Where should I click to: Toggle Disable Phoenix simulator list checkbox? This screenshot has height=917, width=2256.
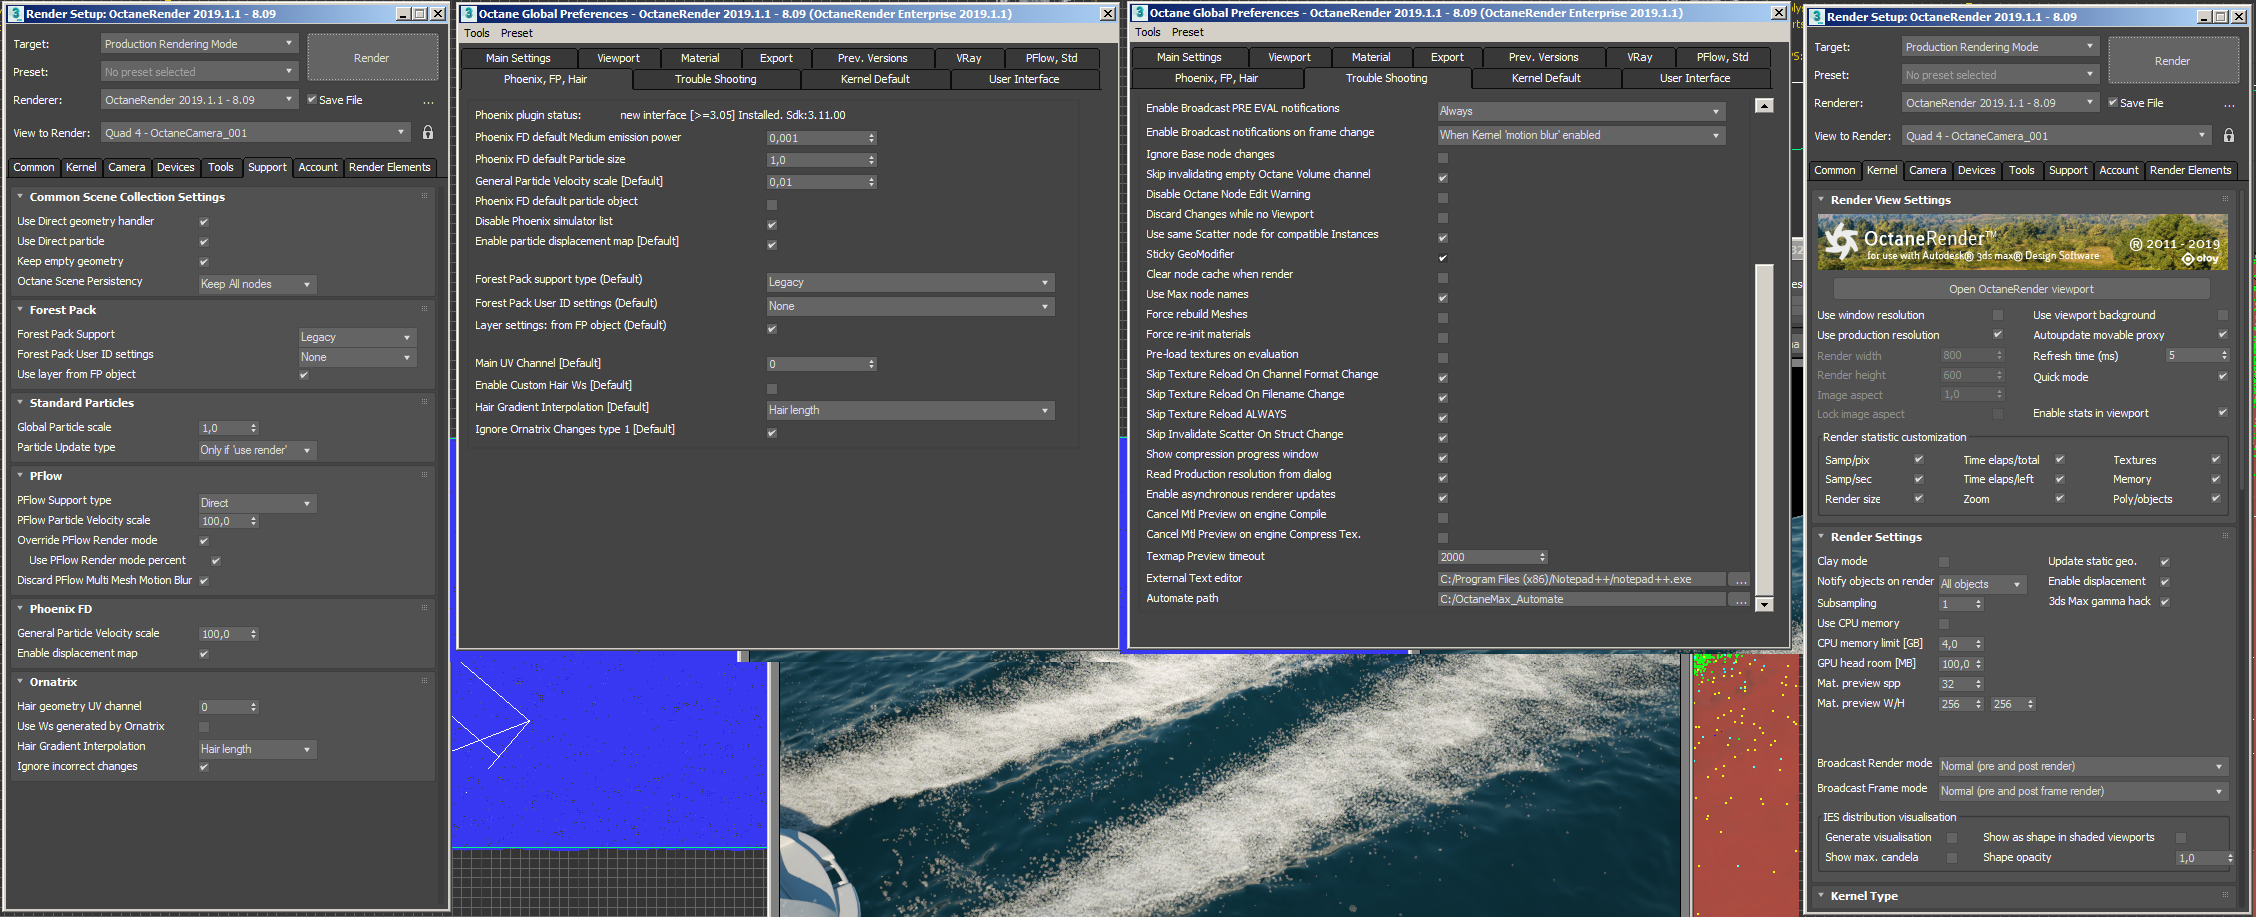click(772, 225)
